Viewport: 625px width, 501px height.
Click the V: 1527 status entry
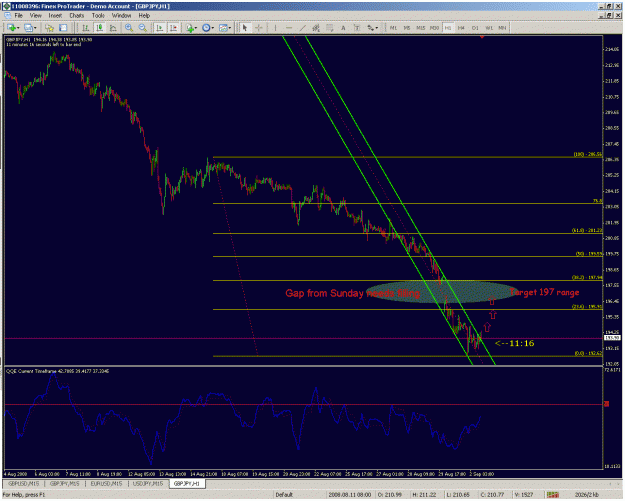[x=525, y=495]
